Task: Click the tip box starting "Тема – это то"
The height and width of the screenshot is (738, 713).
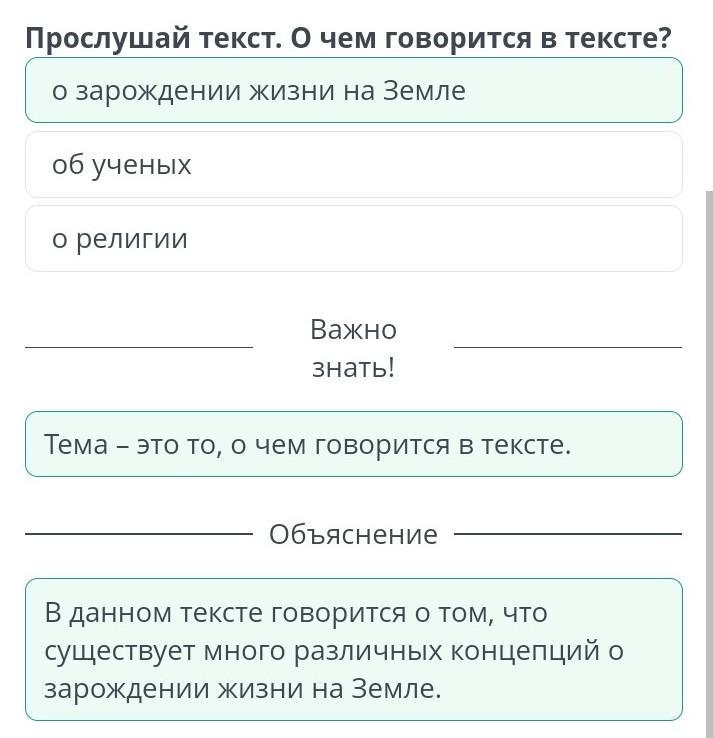Action: (353, 444)
